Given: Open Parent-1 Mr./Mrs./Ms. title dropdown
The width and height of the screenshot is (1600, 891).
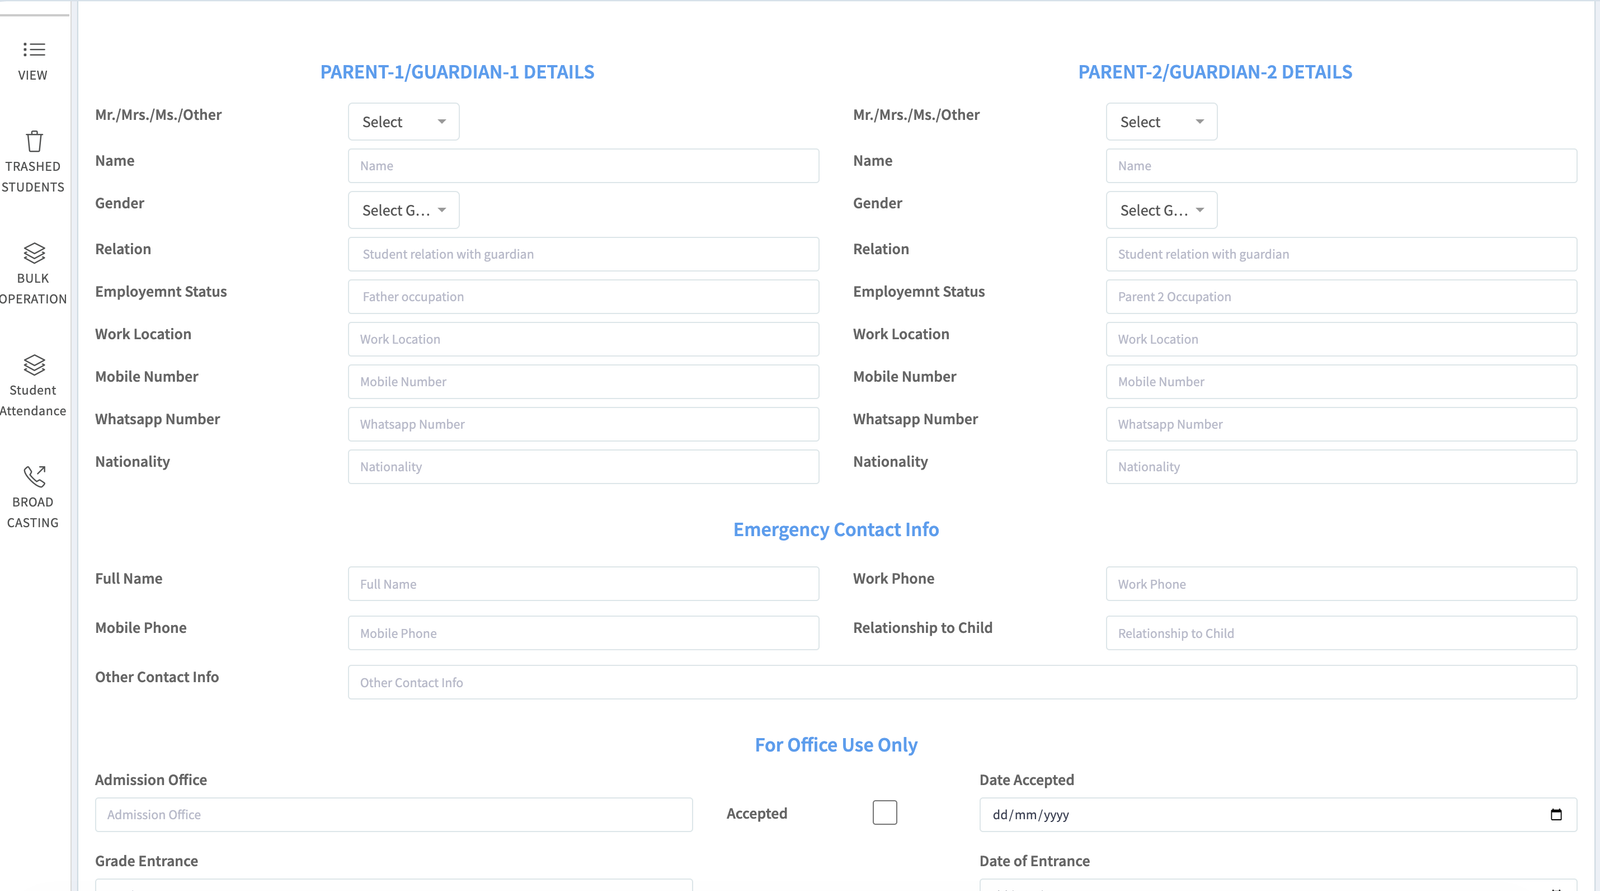Looking at the screenshot, I should pos(404,122).
